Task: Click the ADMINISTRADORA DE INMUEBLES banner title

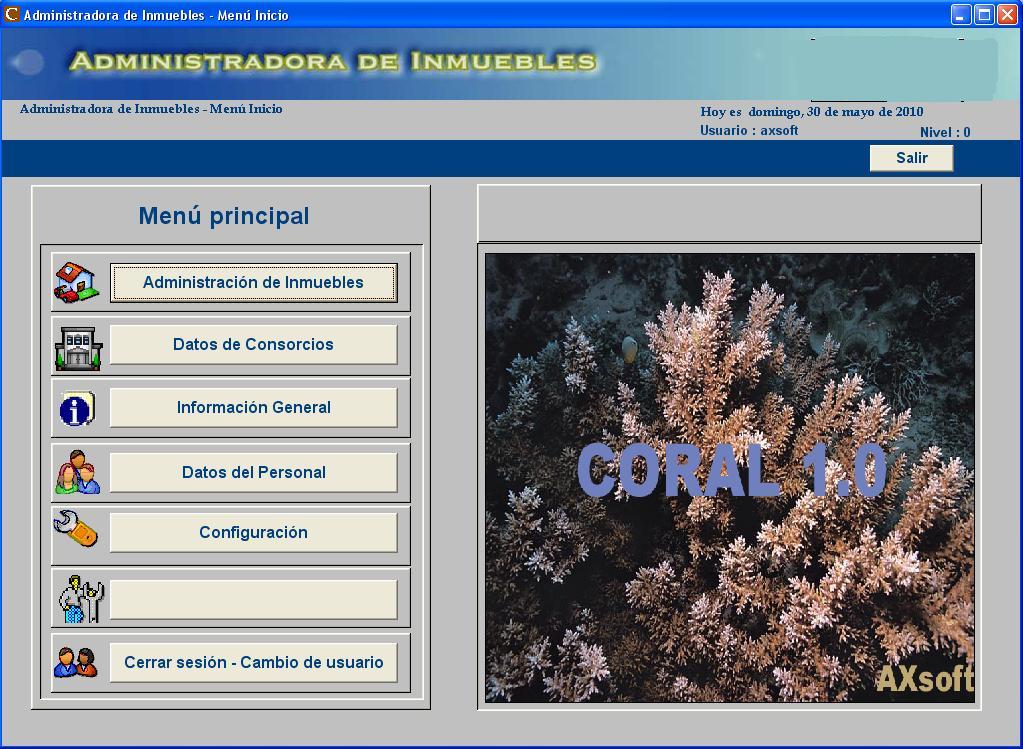Action: (333, 62)
